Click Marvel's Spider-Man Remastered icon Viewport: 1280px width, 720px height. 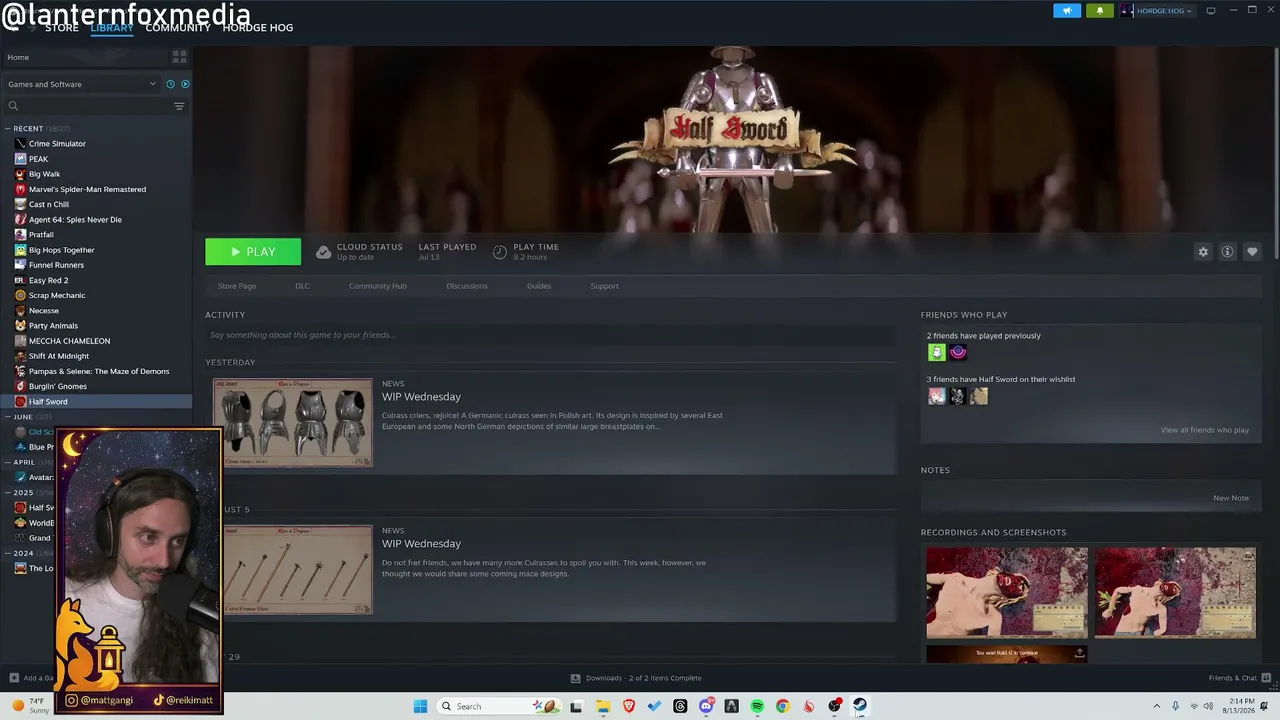pyautogui.click(x=20, y=189)
